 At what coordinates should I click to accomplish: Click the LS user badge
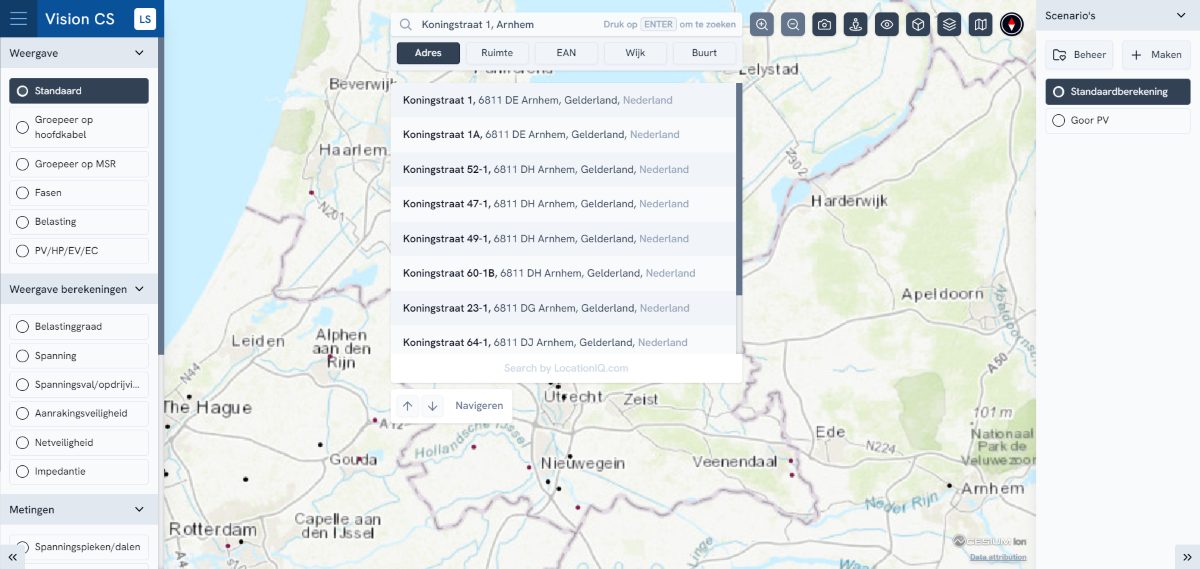pos(145,19)
